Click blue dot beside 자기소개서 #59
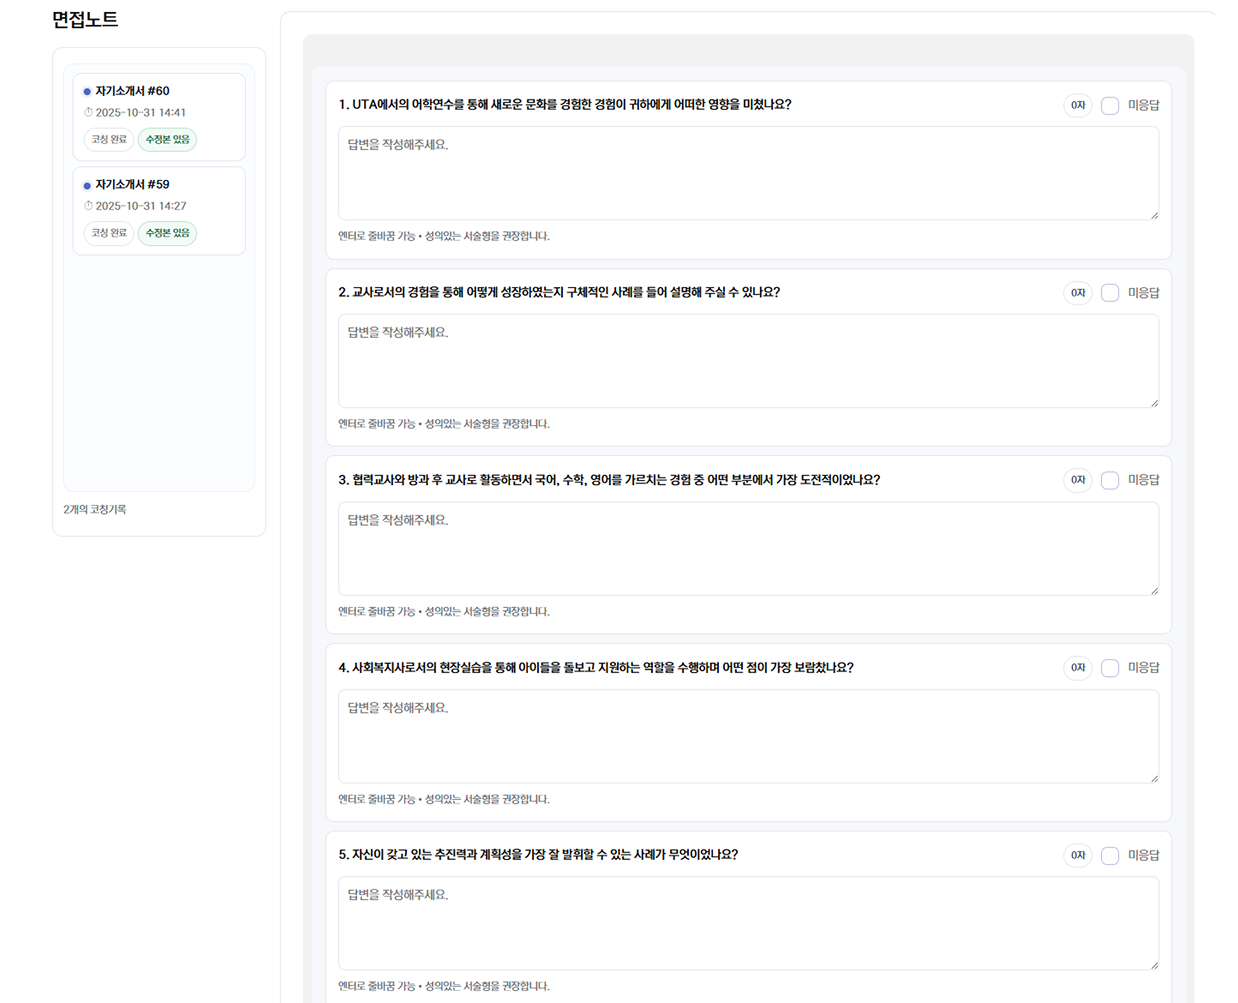The width and height of the screenshot is (1238, 1003). [x=87, y=186]
